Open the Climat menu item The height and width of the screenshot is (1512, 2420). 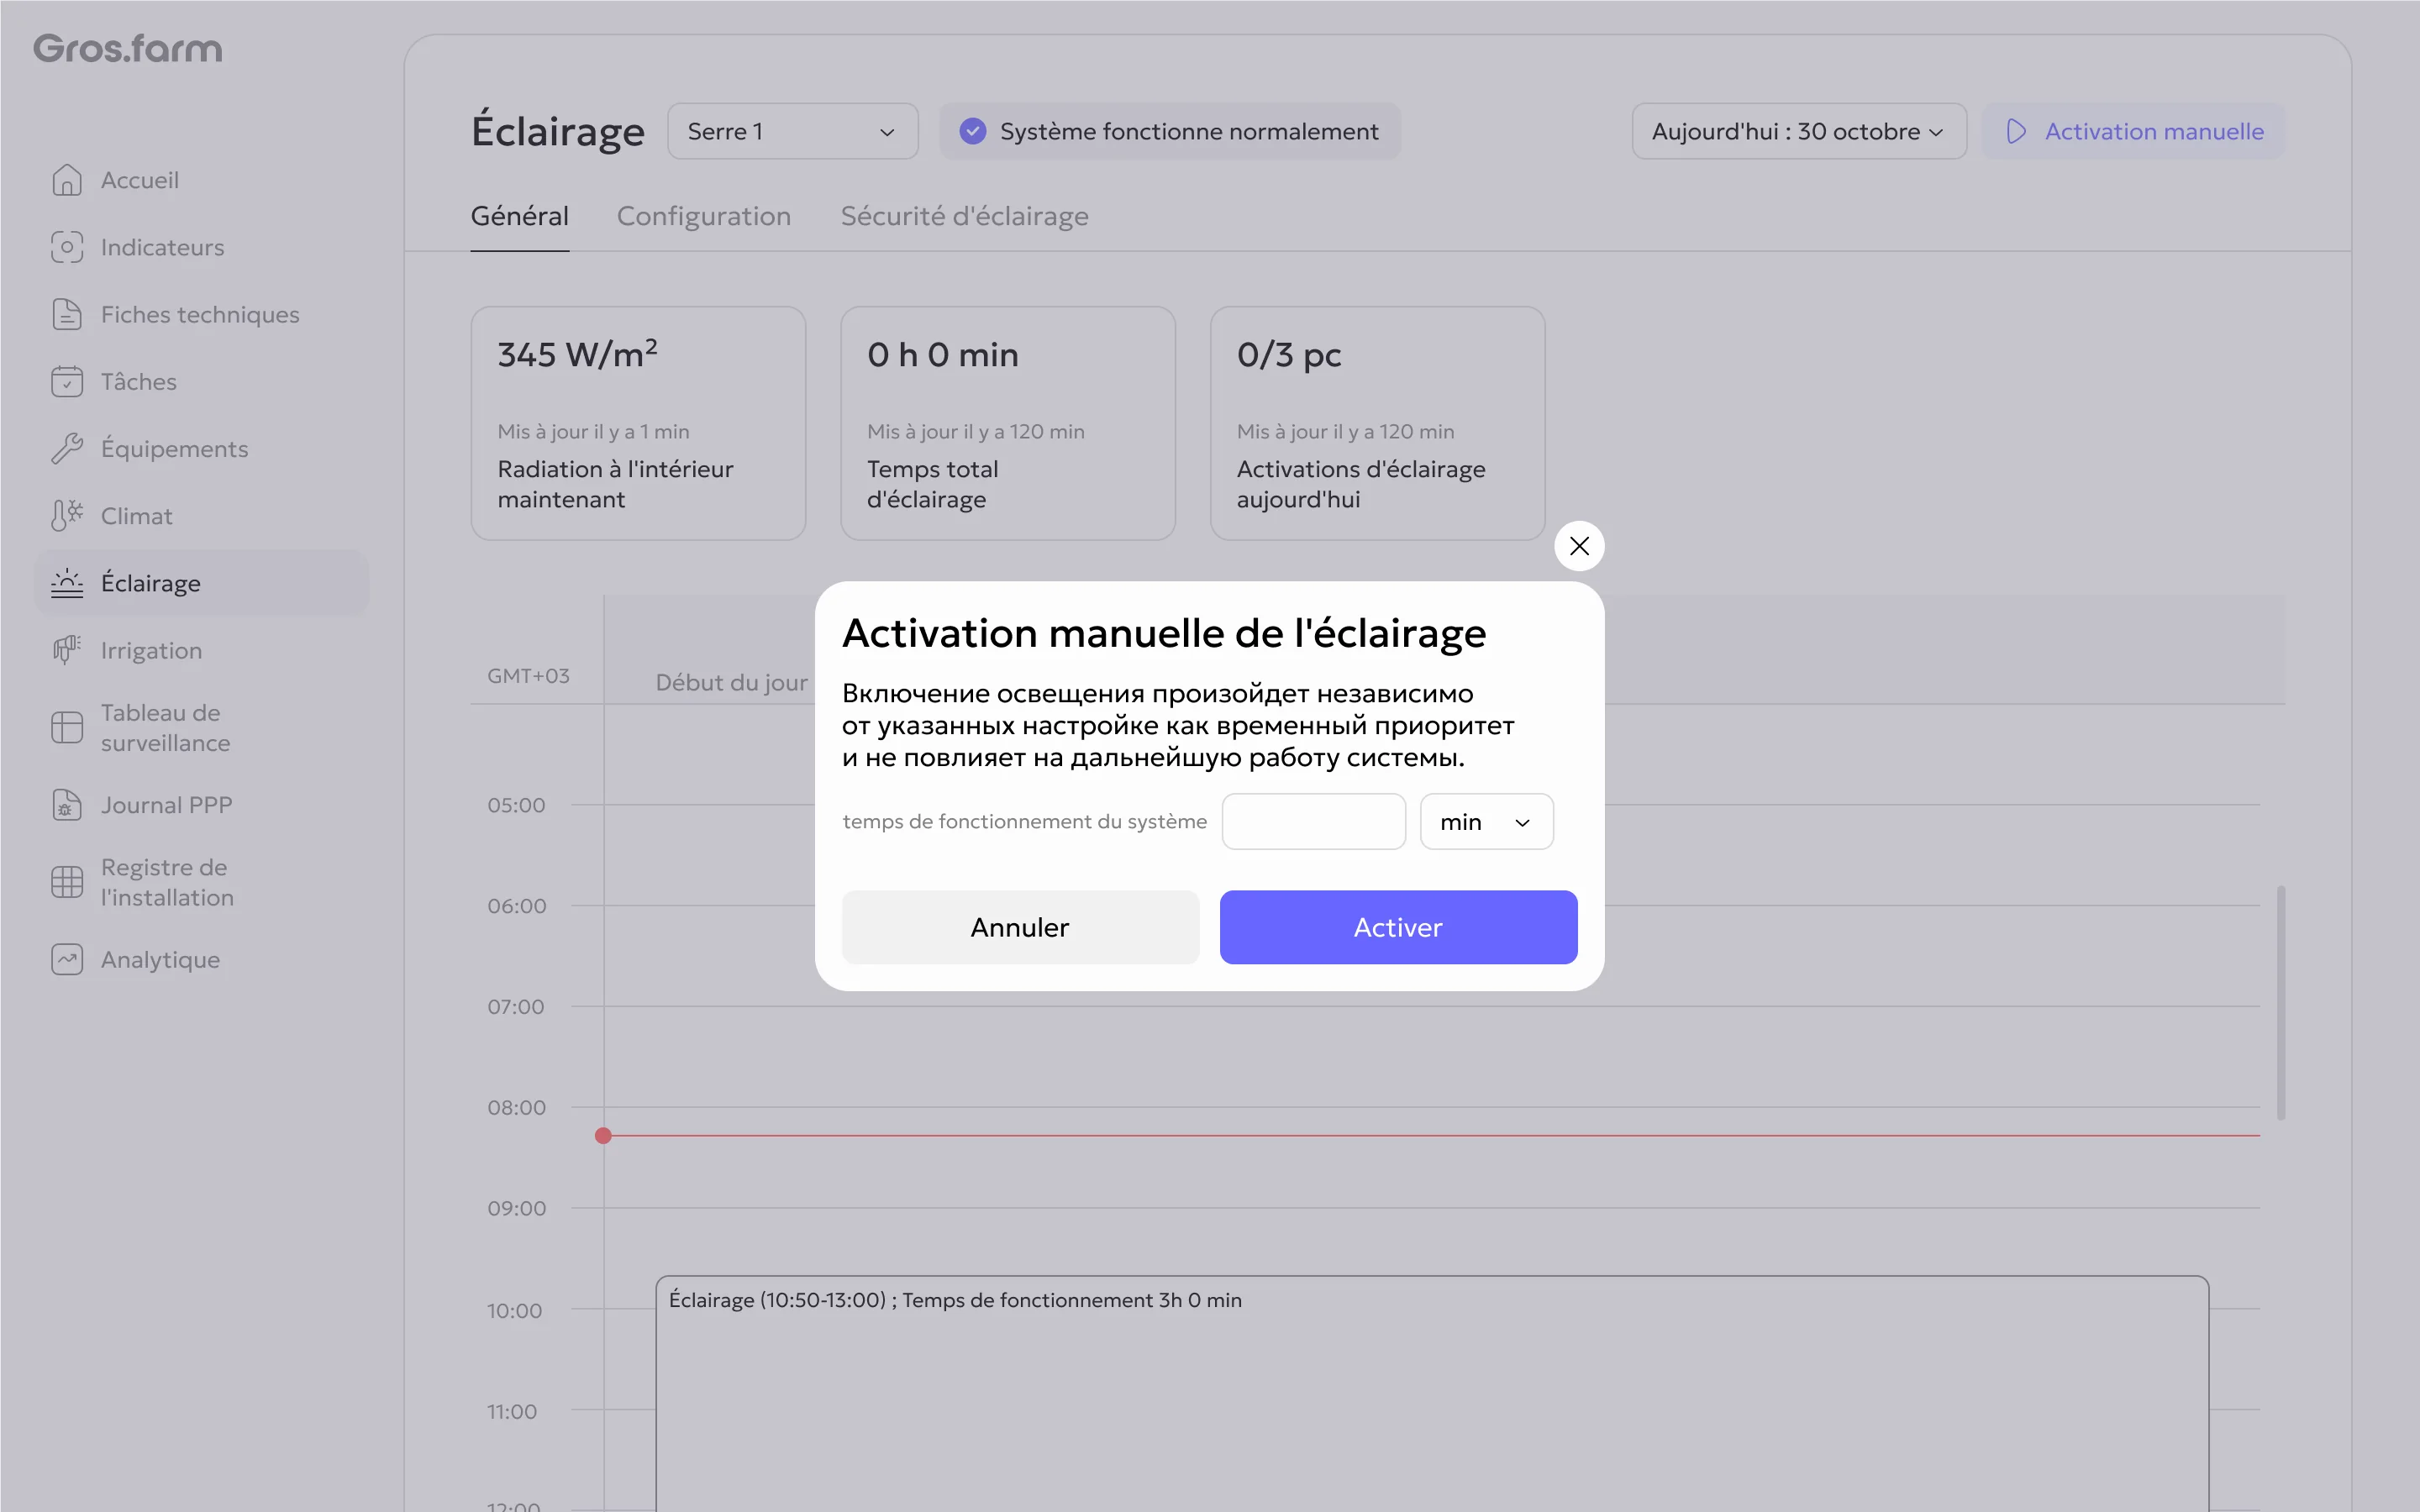coord(201,515)
